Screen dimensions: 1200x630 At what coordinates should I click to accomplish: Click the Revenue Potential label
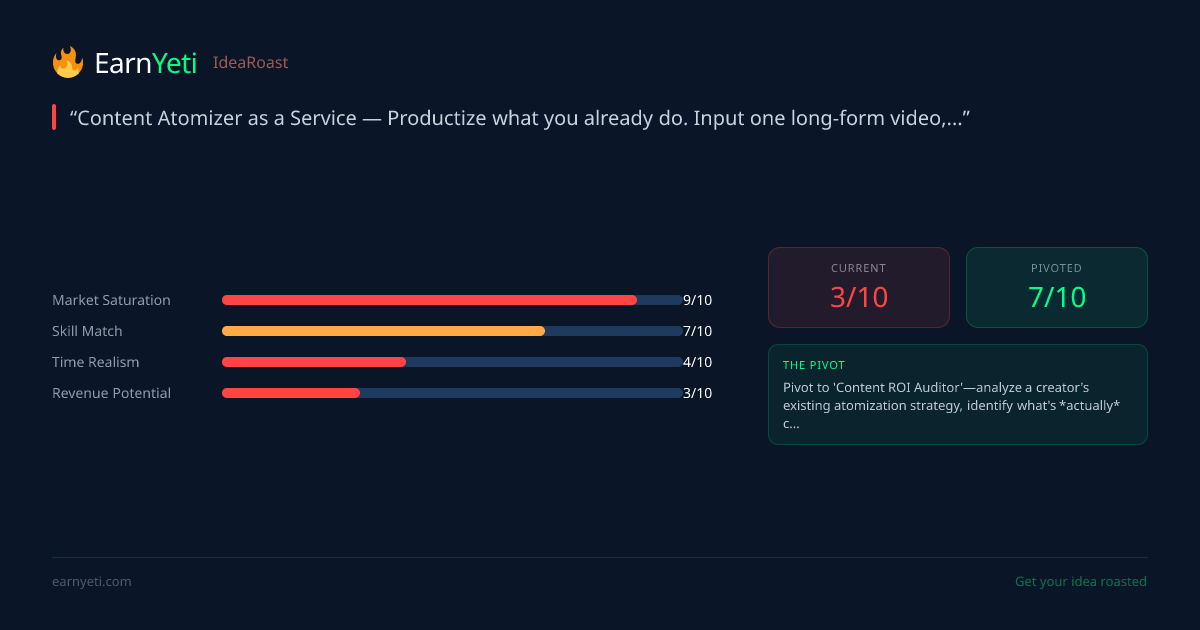(x=111, y=393)
